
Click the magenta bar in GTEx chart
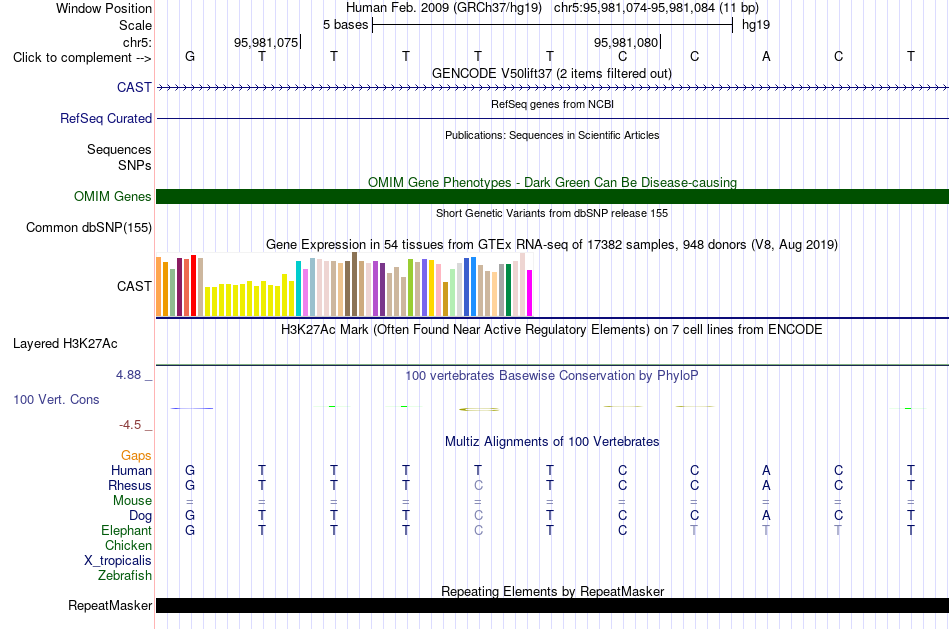click(x=530, y=293)
